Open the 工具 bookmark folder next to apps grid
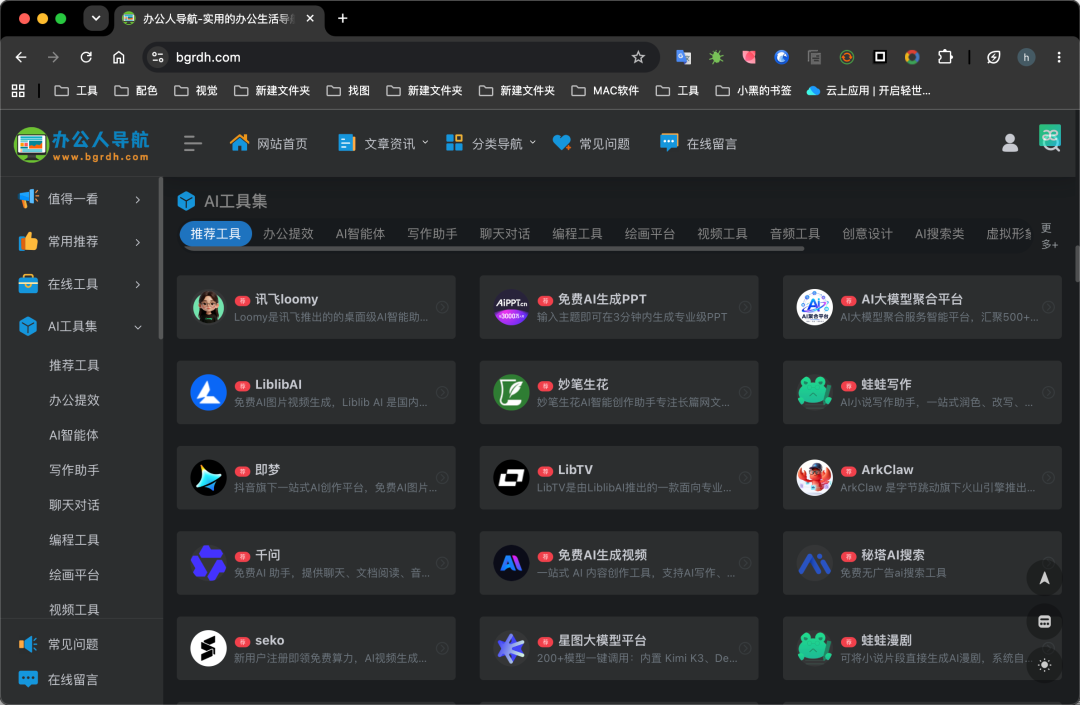This screenshot has height=705, width=1080. [76, 90]
